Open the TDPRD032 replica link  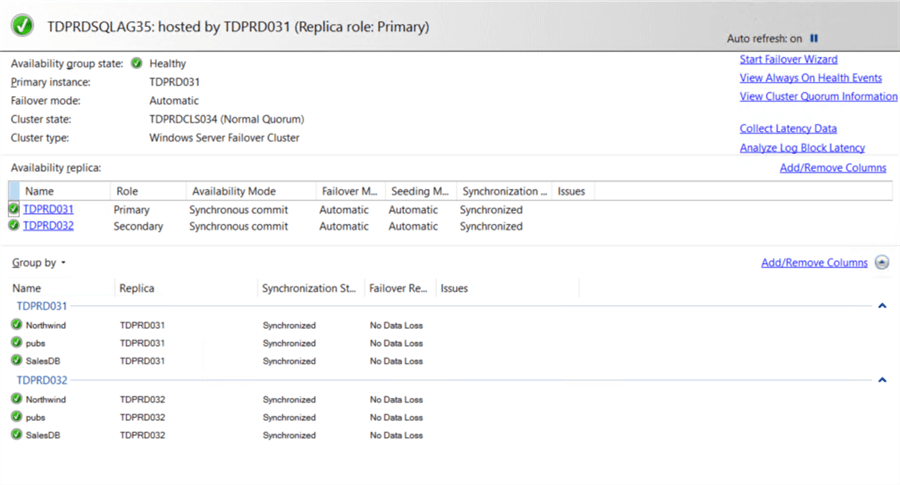[x=48, y=226]
